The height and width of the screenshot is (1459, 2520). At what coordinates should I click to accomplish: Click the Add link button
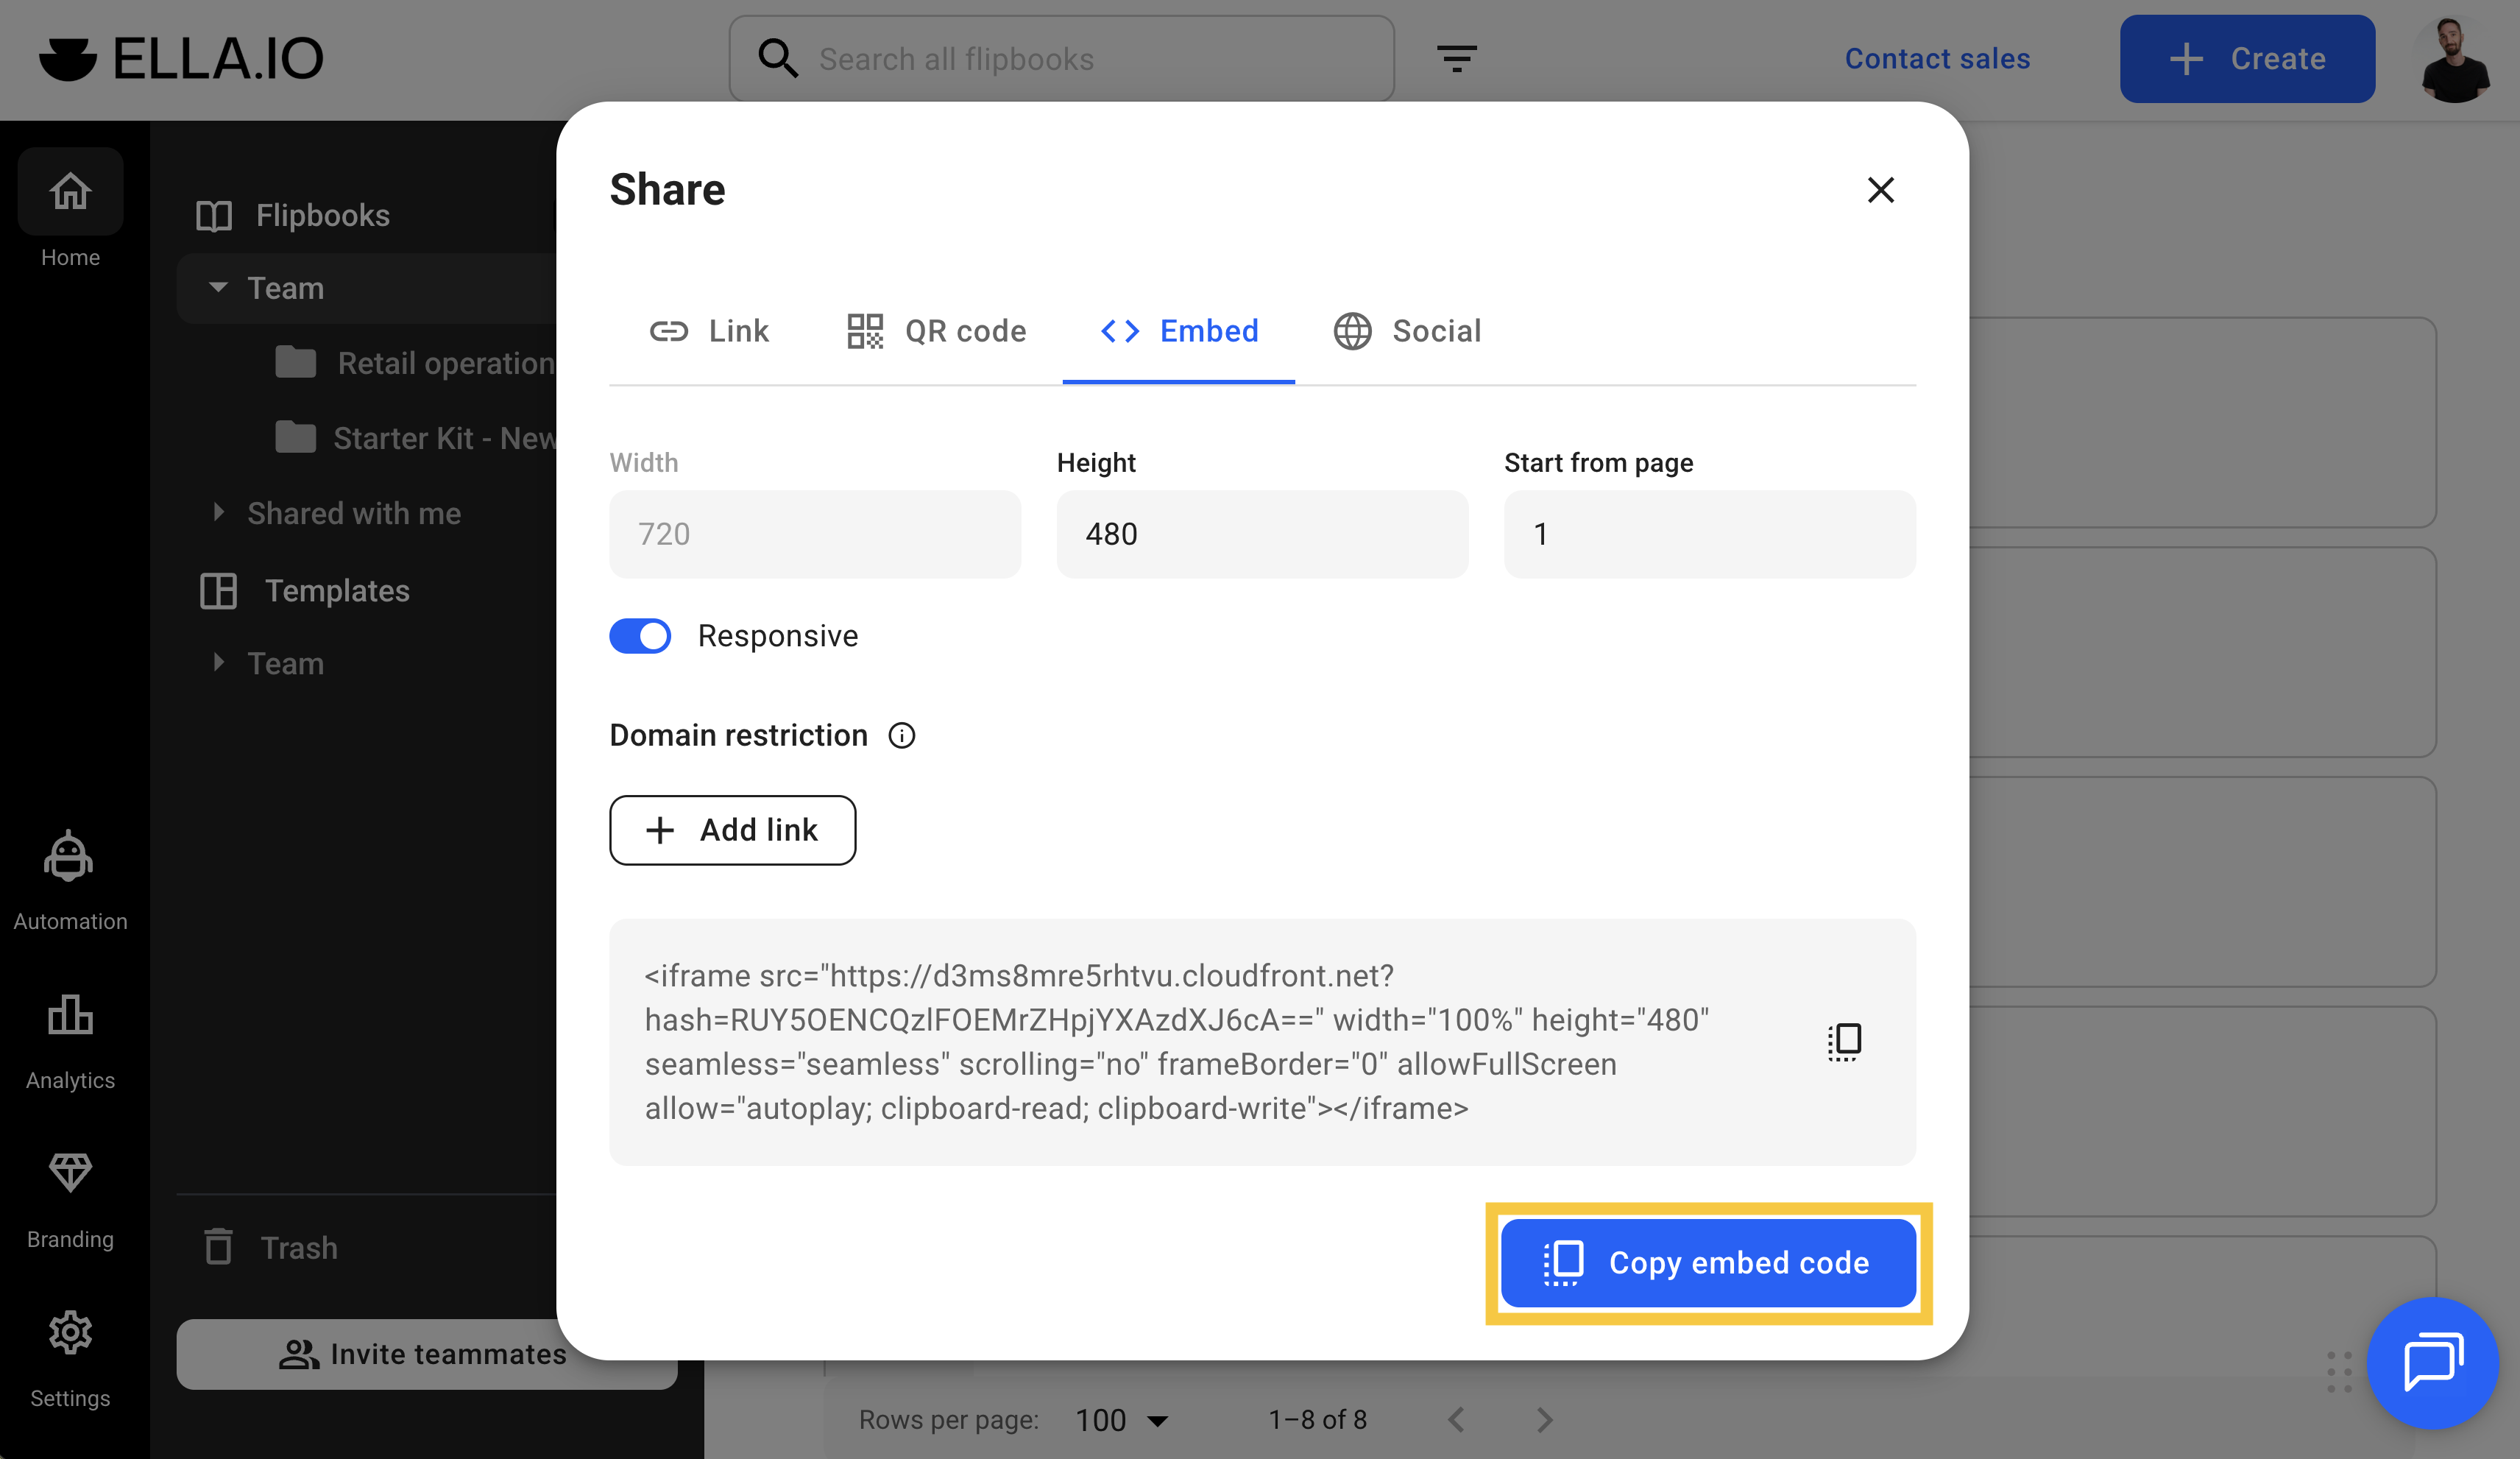[732, 830]
